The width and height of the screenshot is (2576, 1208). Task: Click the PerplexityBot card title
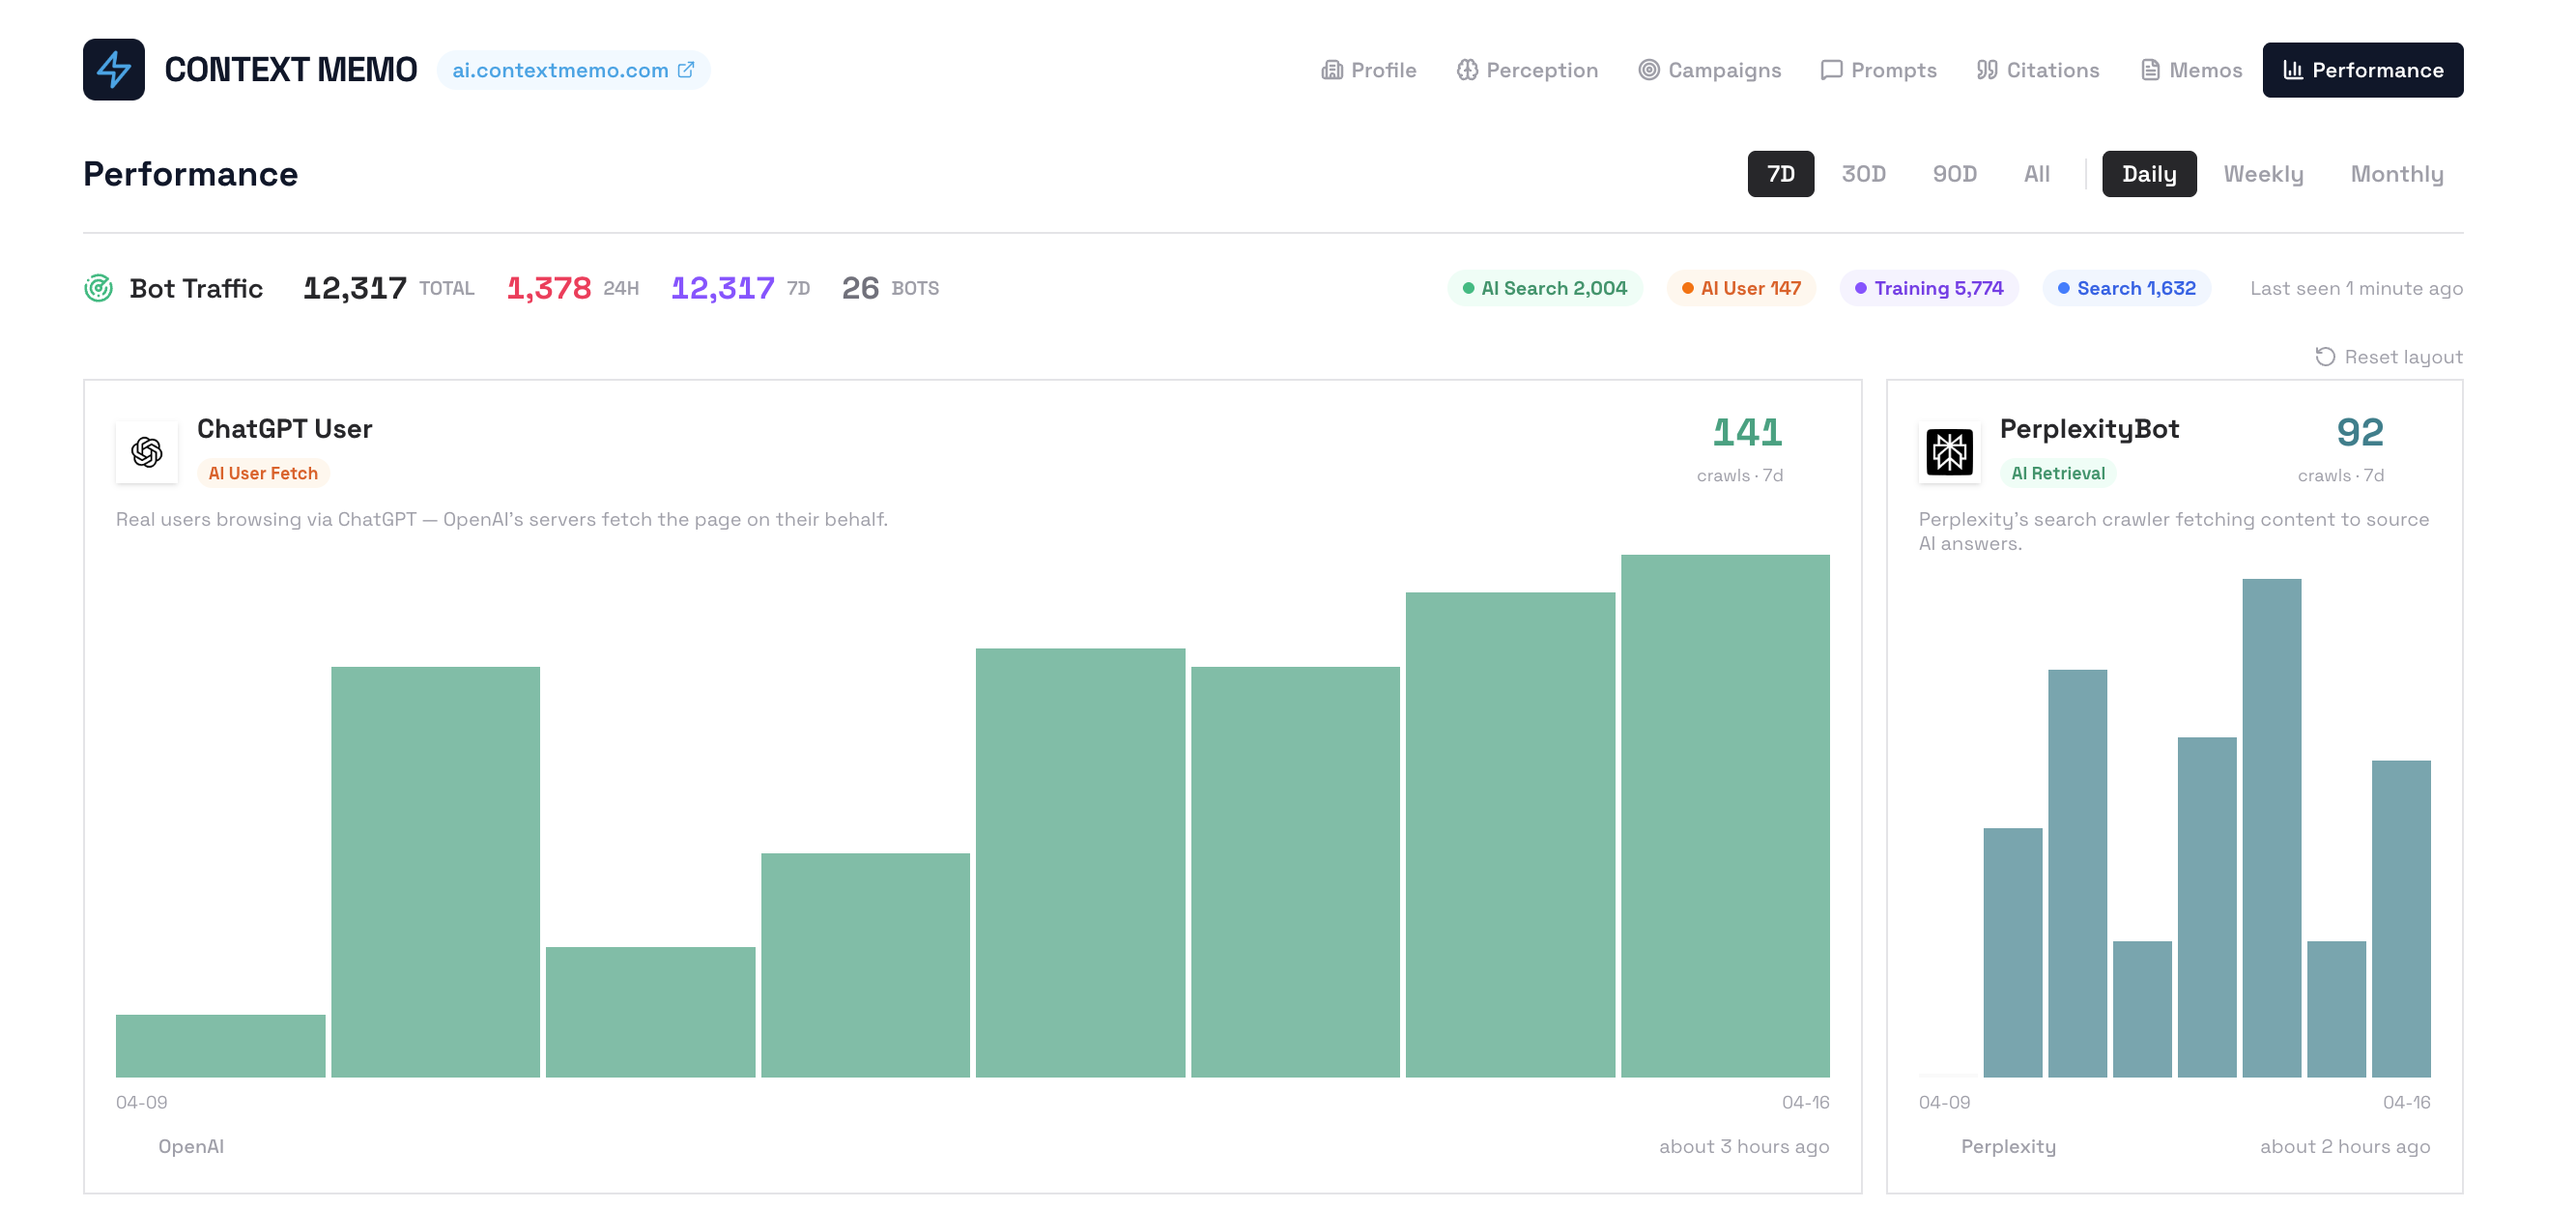pos(2089,429)
